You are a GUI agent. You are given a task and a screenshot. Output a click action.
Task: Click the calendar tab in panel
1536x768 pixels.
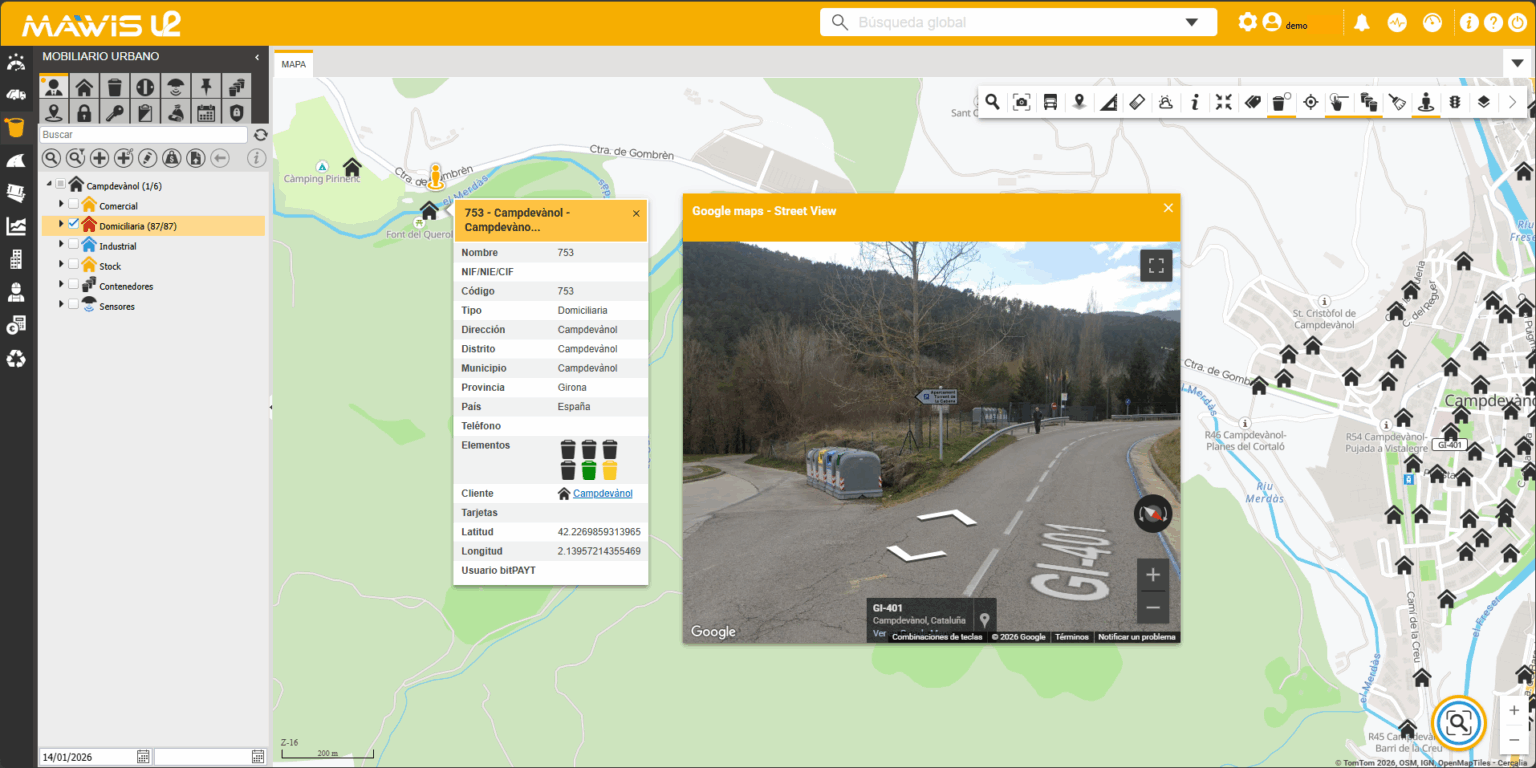click(206, 113)
